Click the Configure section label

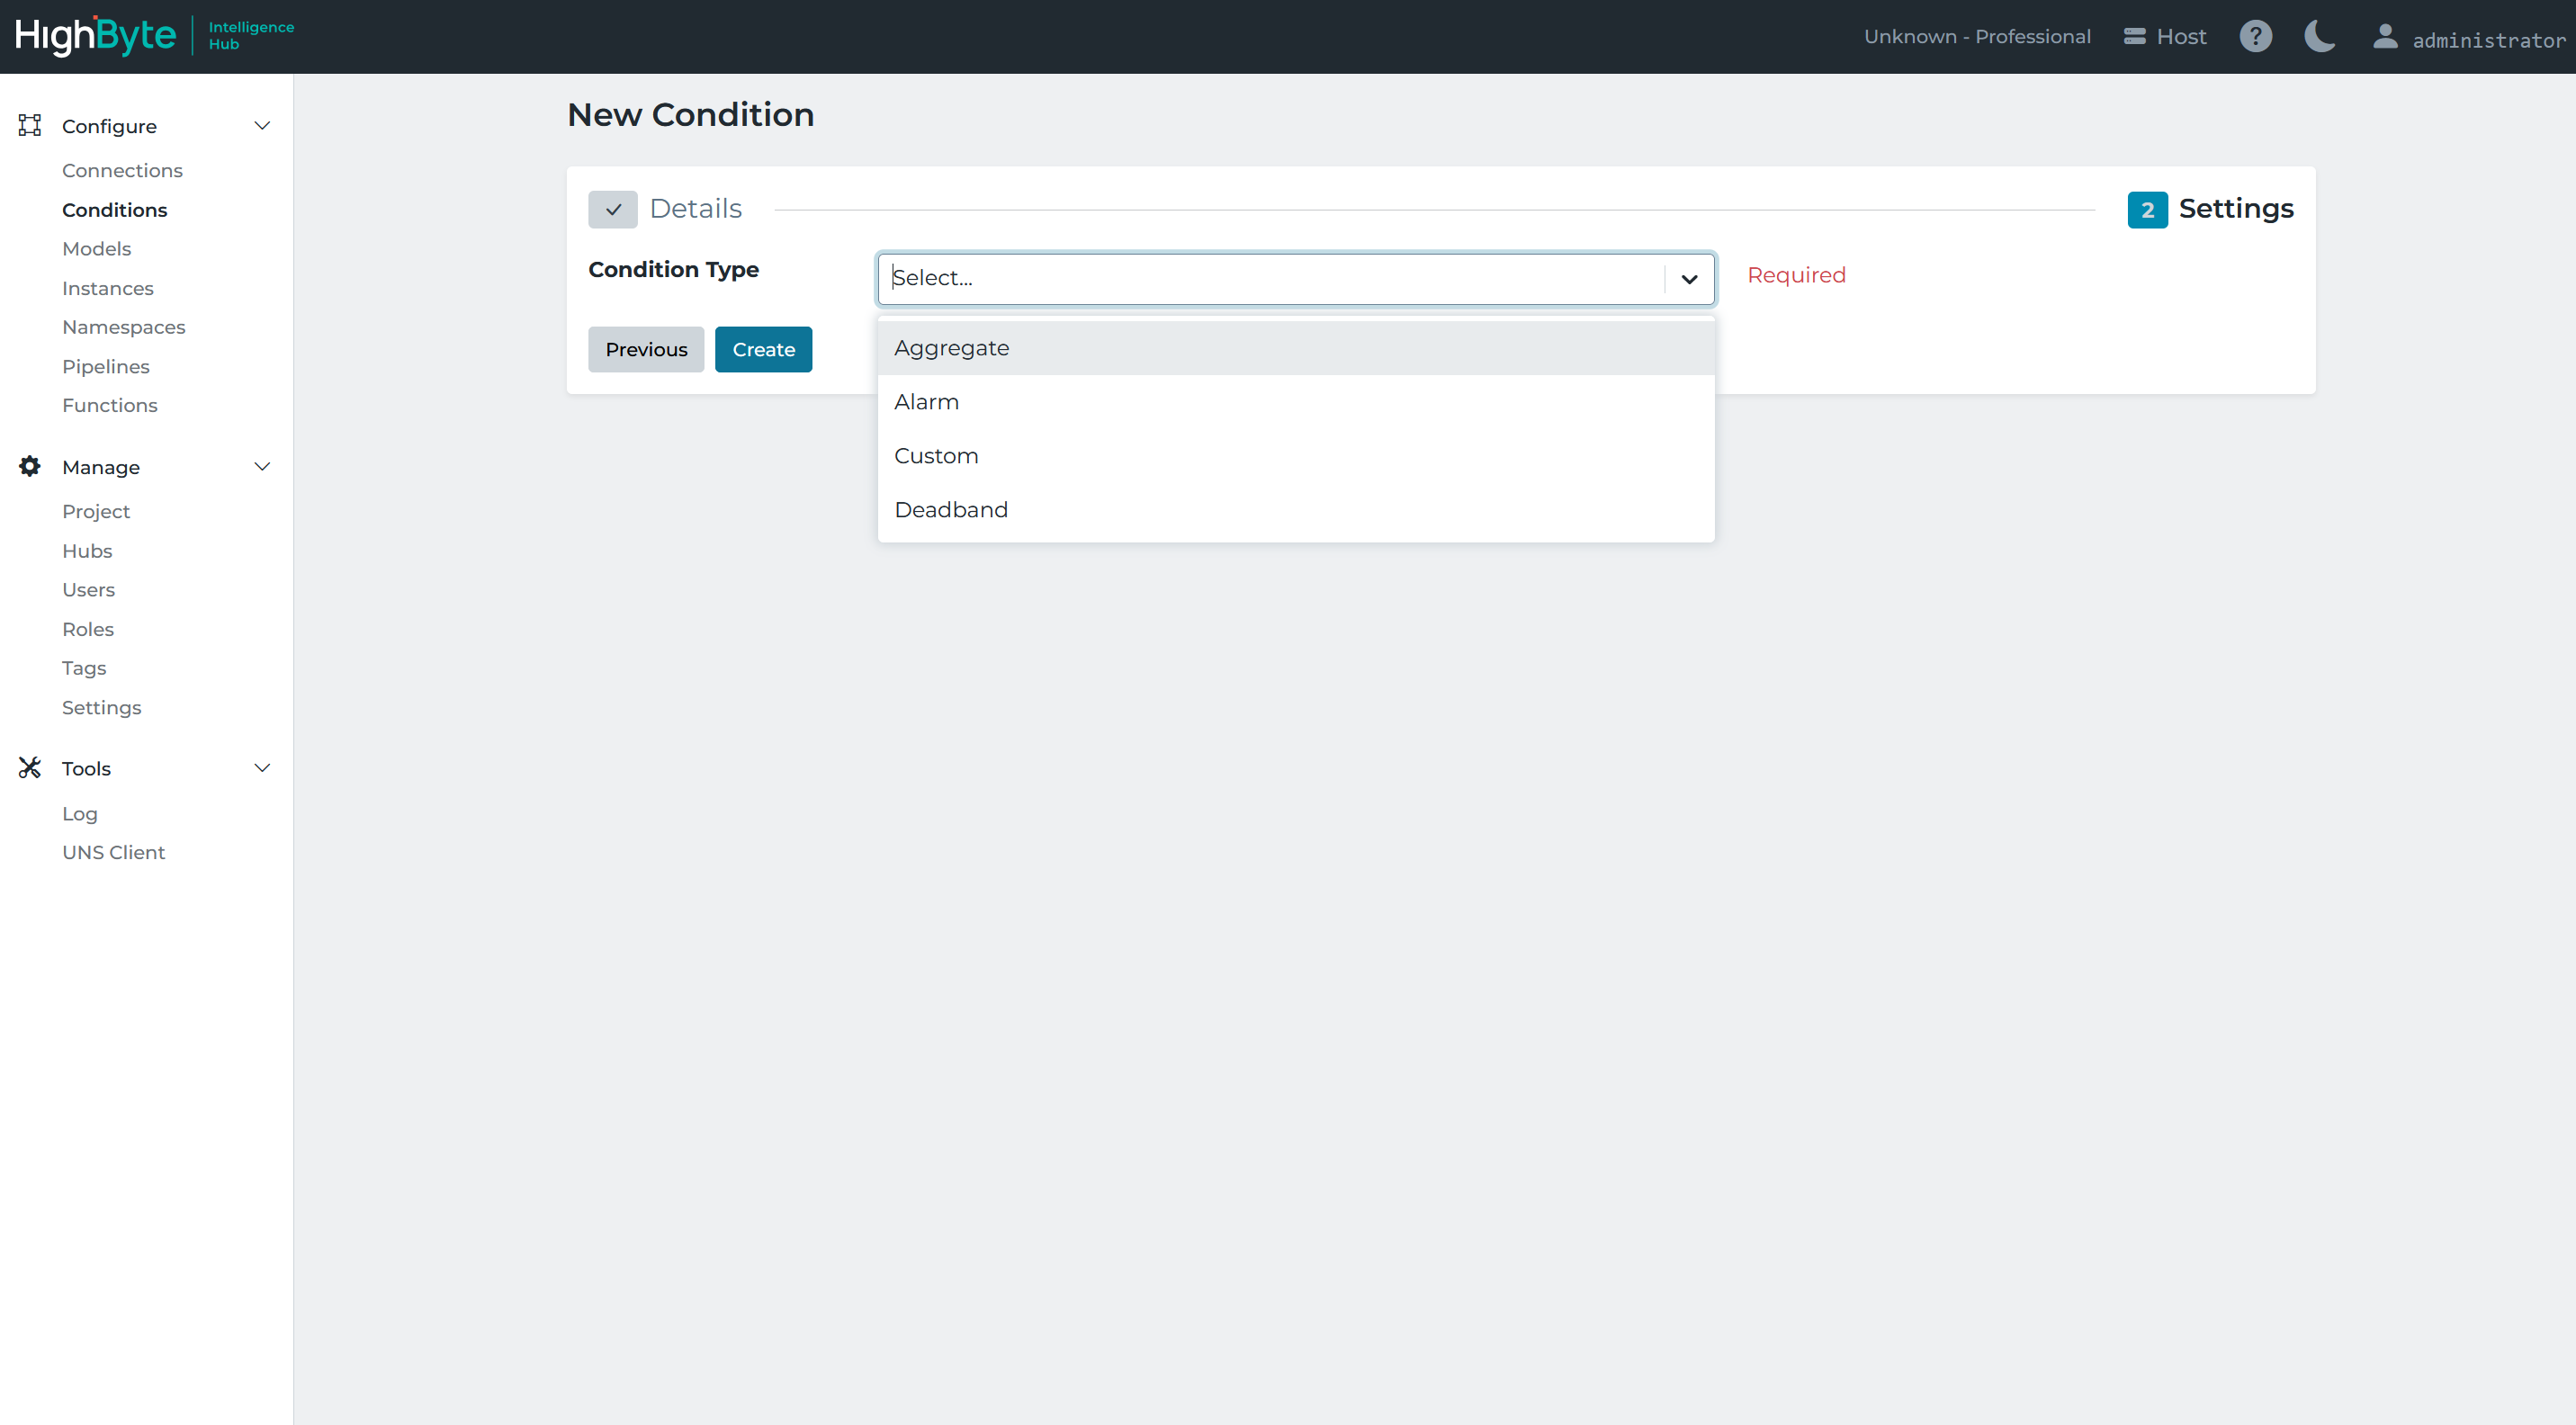pos(109,126)
